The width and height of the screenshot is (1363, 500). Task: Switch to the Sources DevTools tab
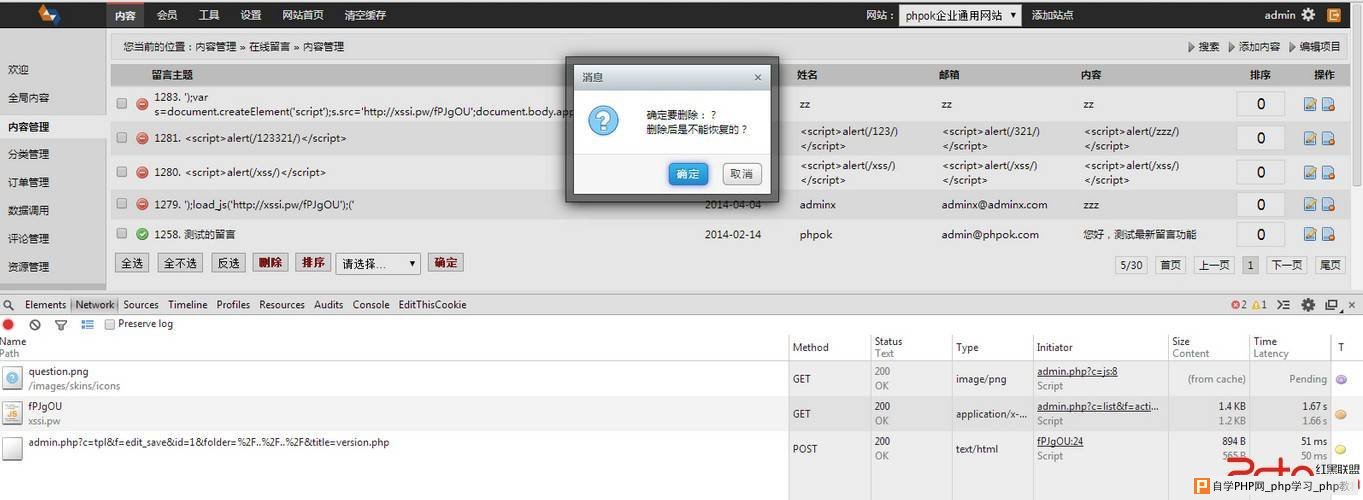(x=141, y=305)
